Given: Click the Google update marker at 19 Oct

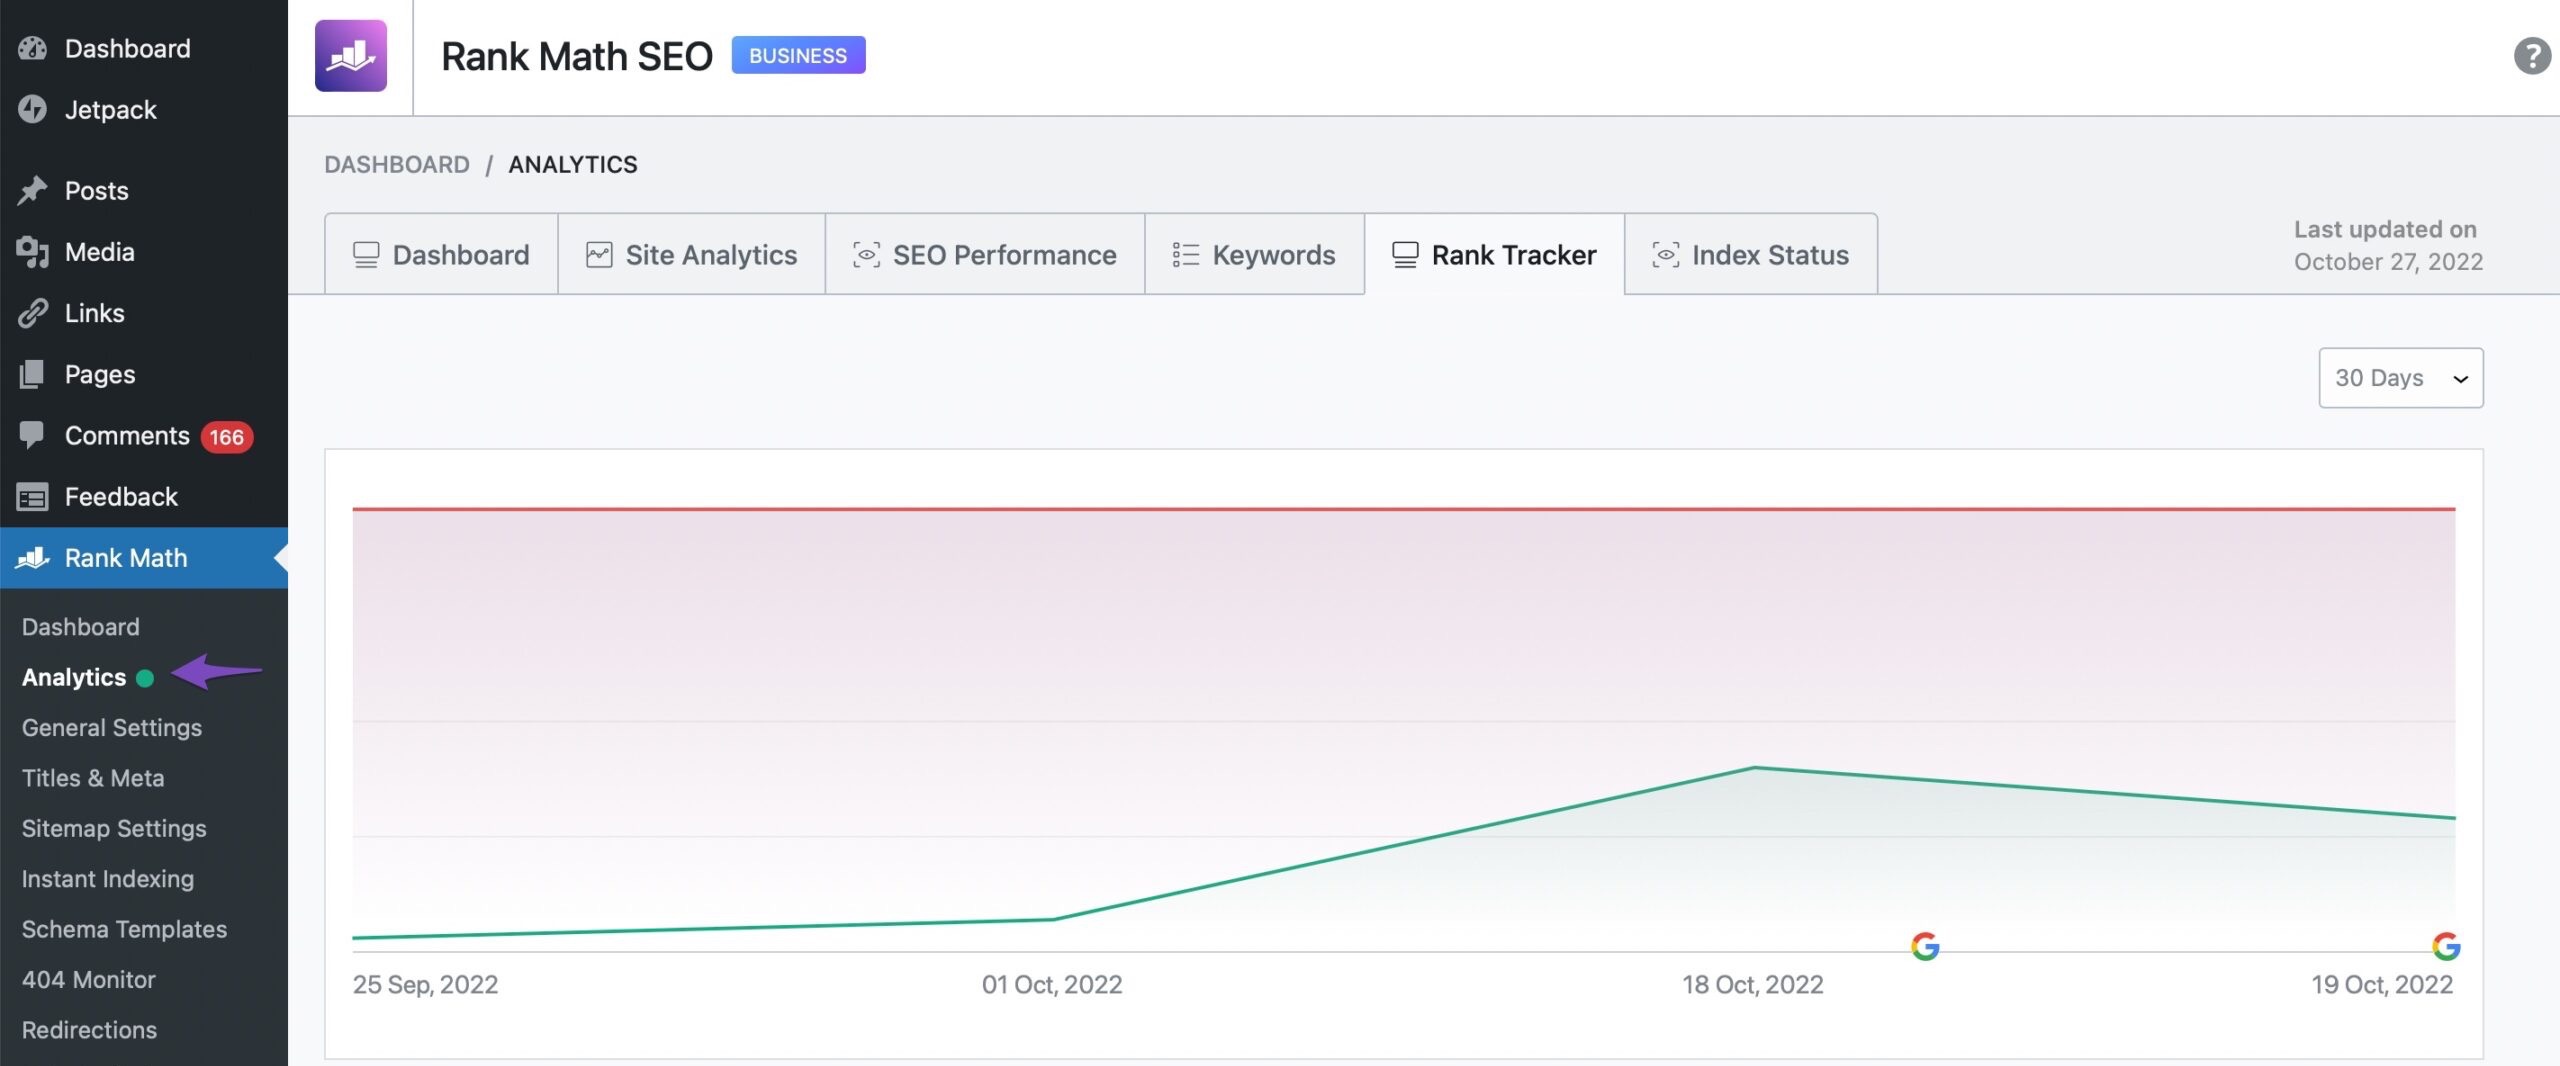Looking at the screenshot, I should 2446,946.
